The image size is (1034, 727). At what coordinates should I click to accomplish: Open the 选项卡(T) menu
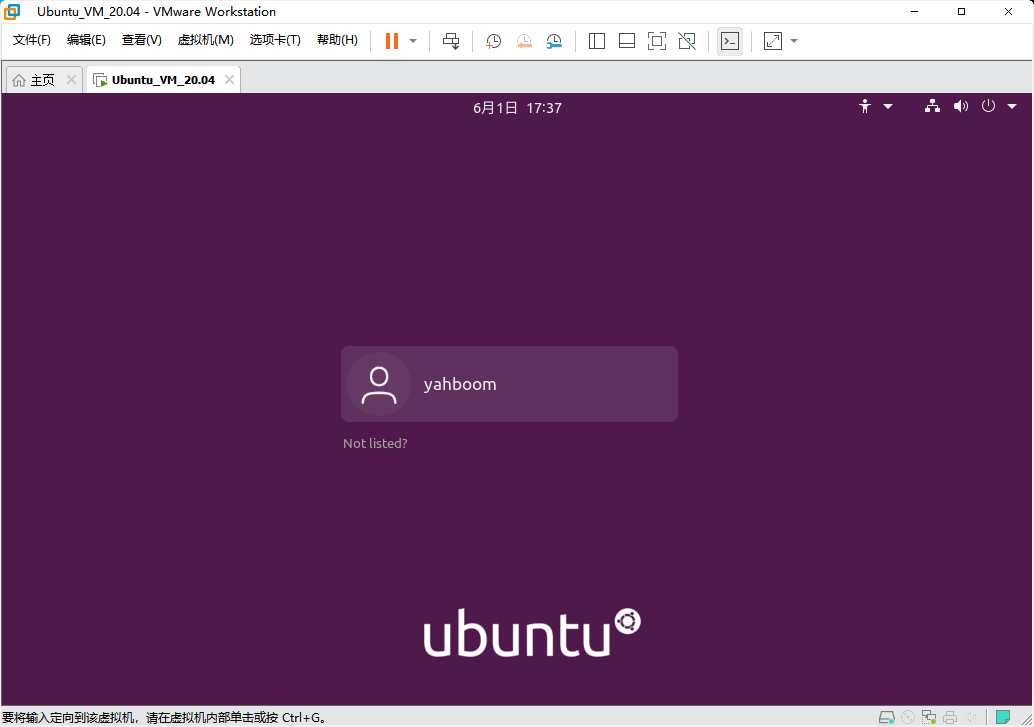click(275, 40)
